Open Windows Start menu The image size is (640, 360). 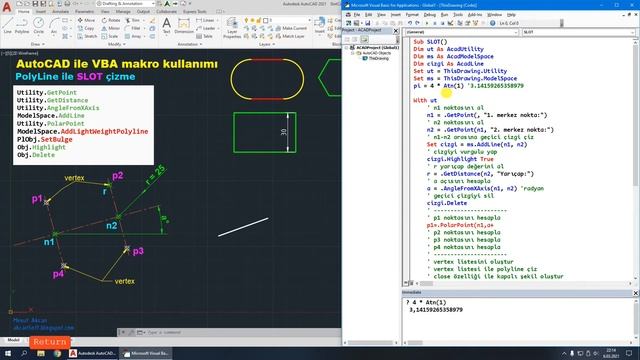(x=8, y=353)
